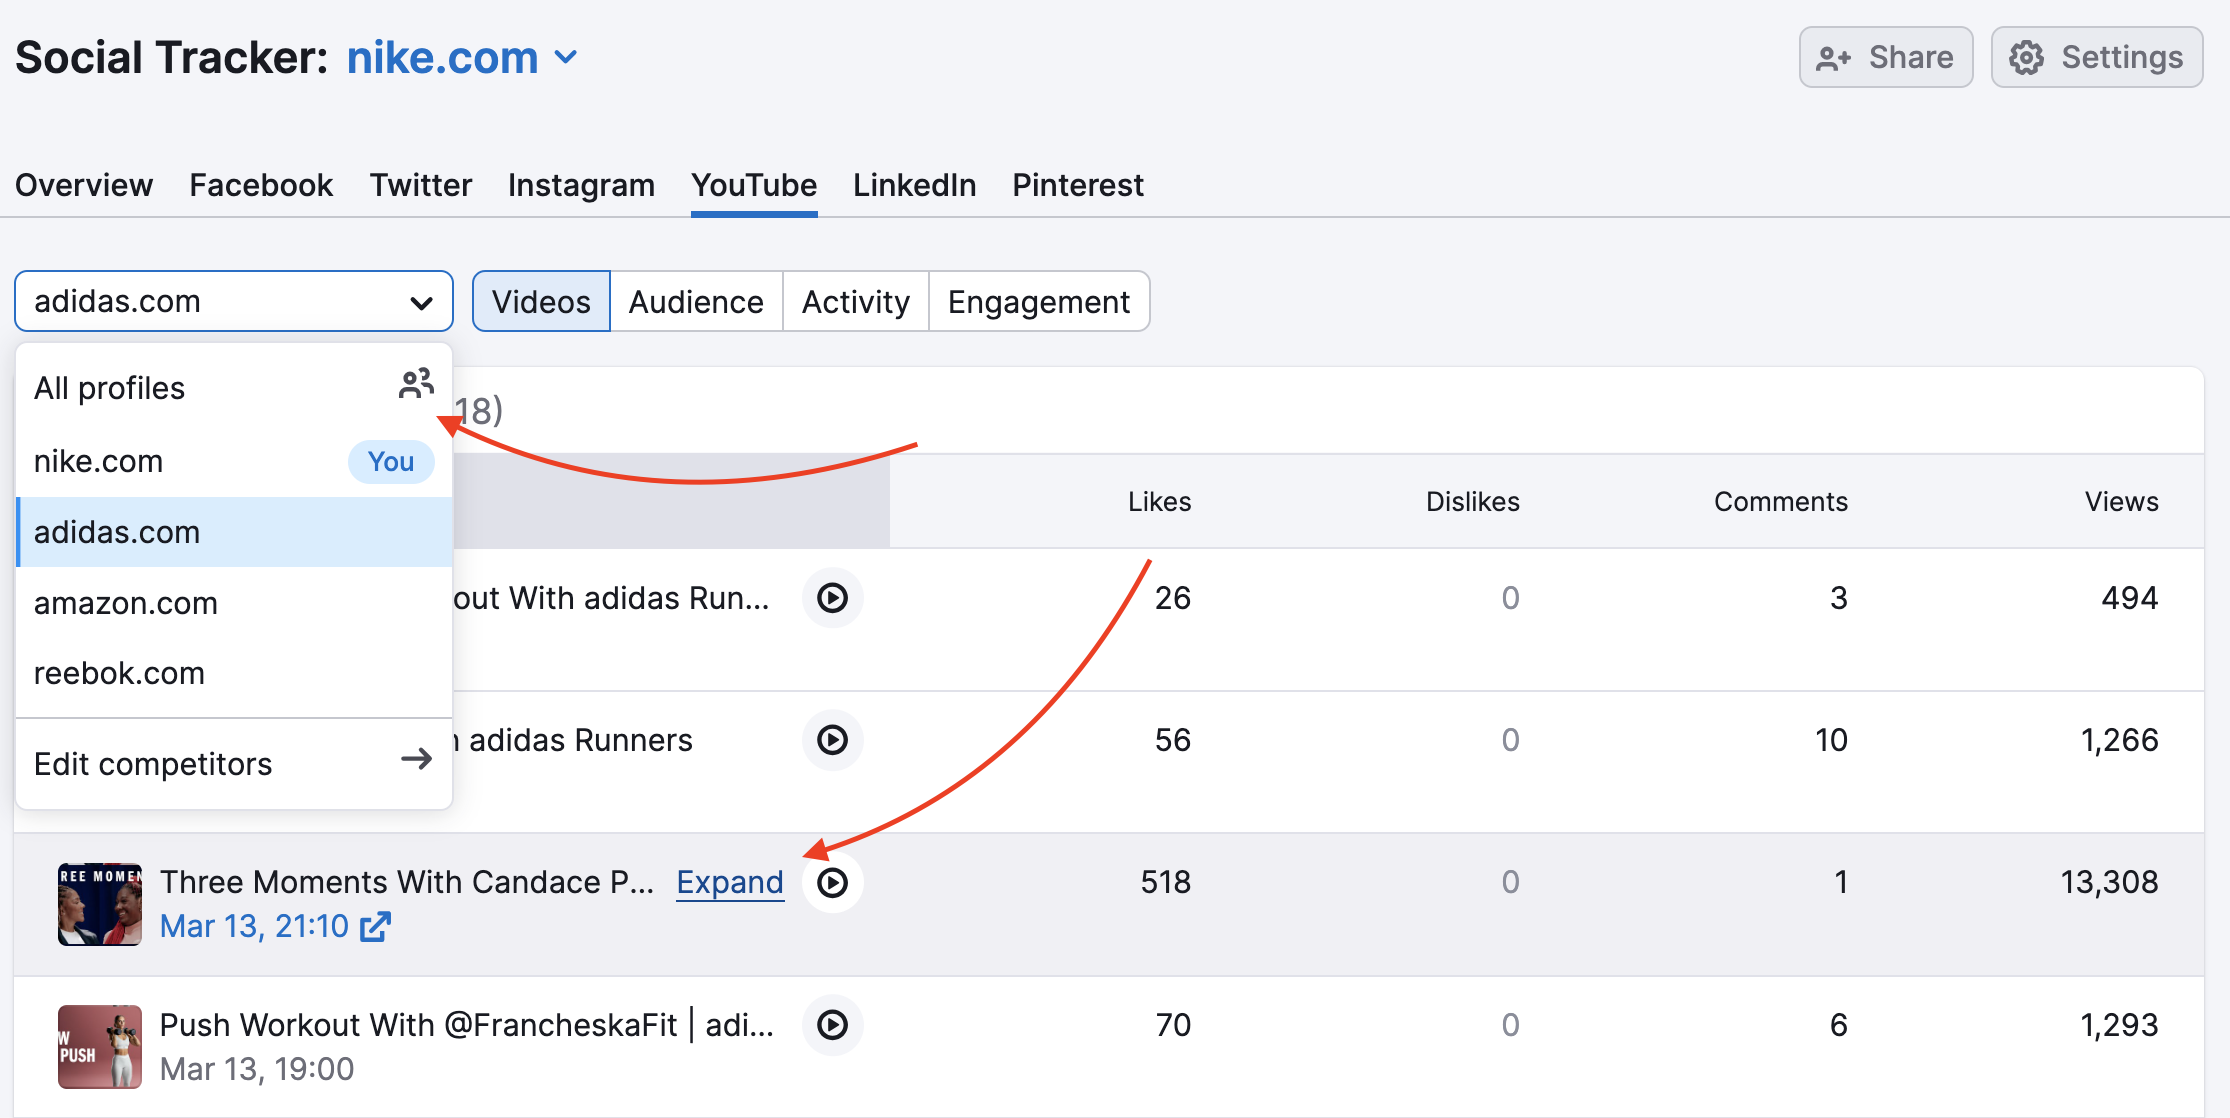Switch to the Audience view toggle

point(695,301)
